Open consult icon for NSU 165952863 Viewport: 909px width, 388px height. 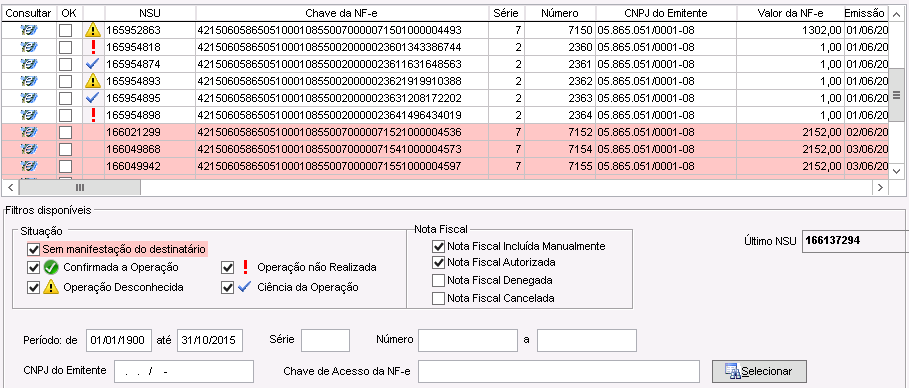click(28, 30)
